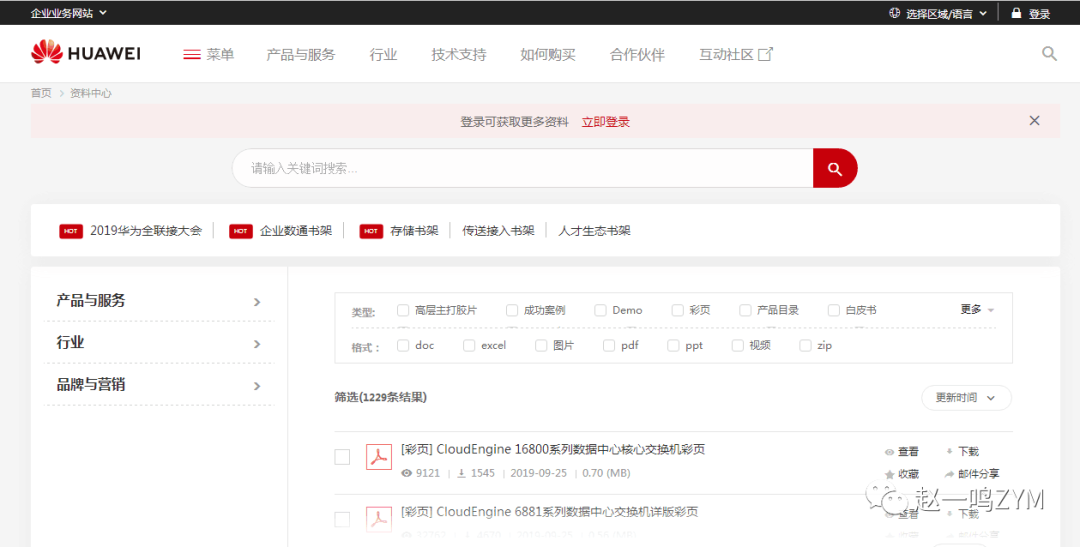Screen dimensions: 1080x547
Task: Click the header search magnifier icon
Action: tap(1049, 54)
